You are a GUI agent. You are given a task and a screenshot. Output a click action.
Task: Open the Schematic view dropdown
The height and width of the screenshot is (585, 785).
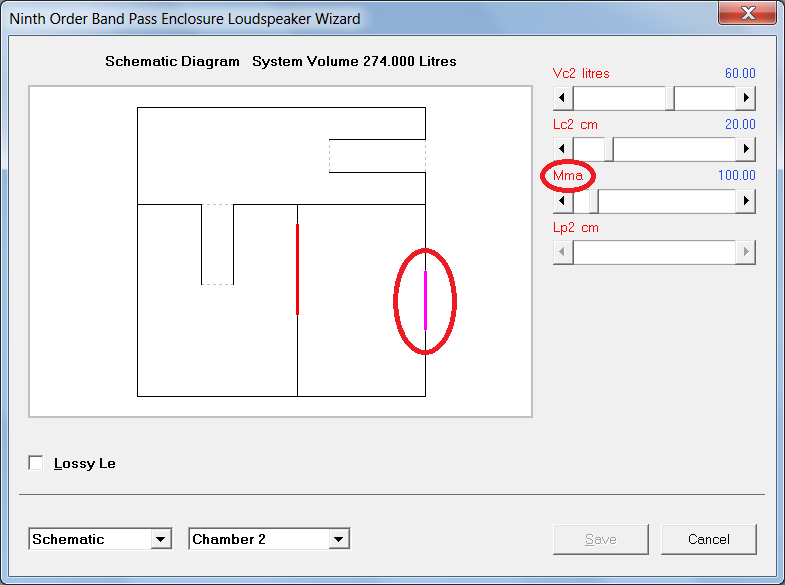coord(160,539)
